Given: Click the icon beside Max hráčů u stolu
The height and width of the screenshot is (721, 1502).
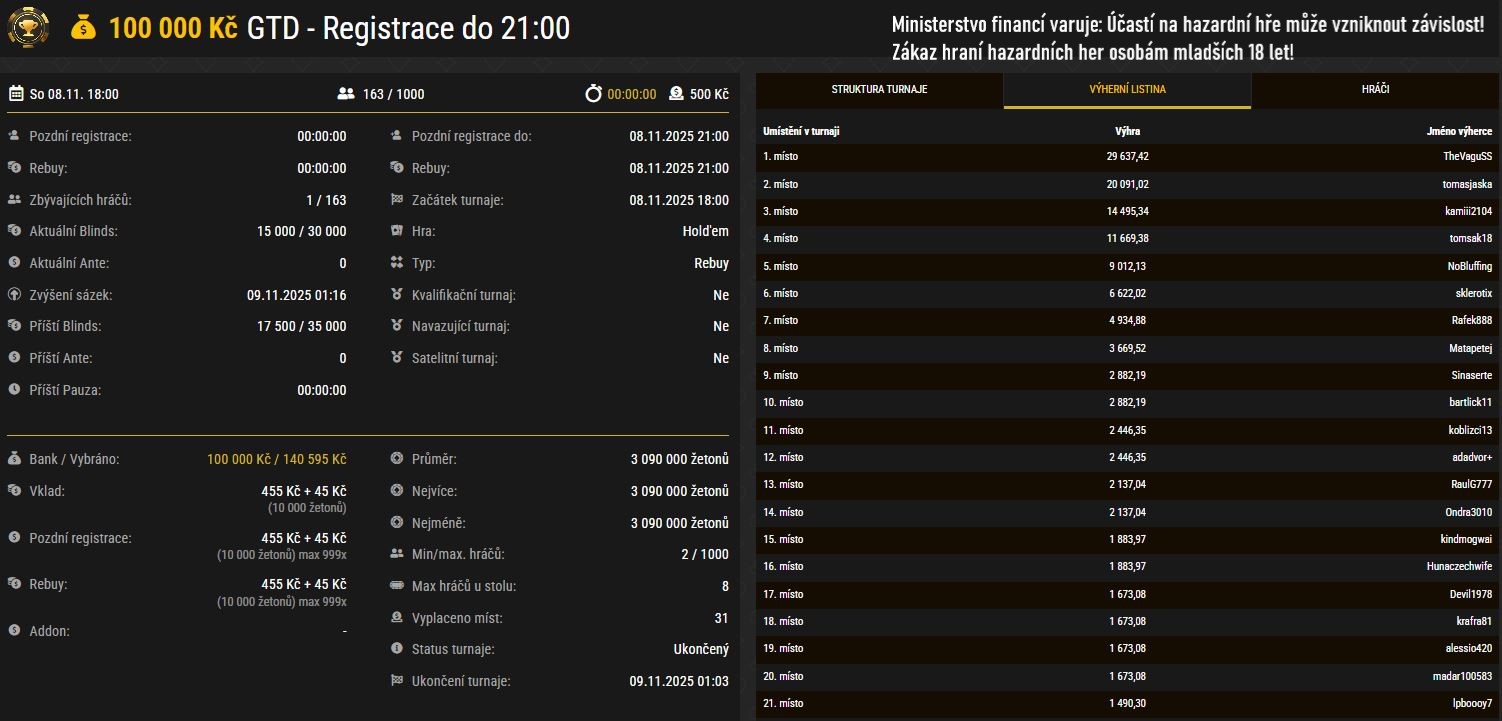Looking at the screenshot, I should [397, 586].
